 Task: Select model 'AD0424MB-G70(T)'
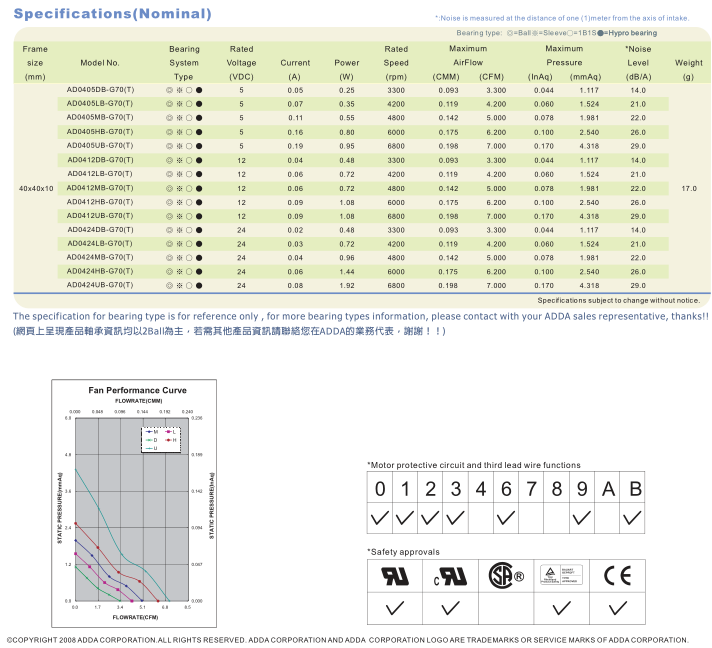click(x=100, y=257)
